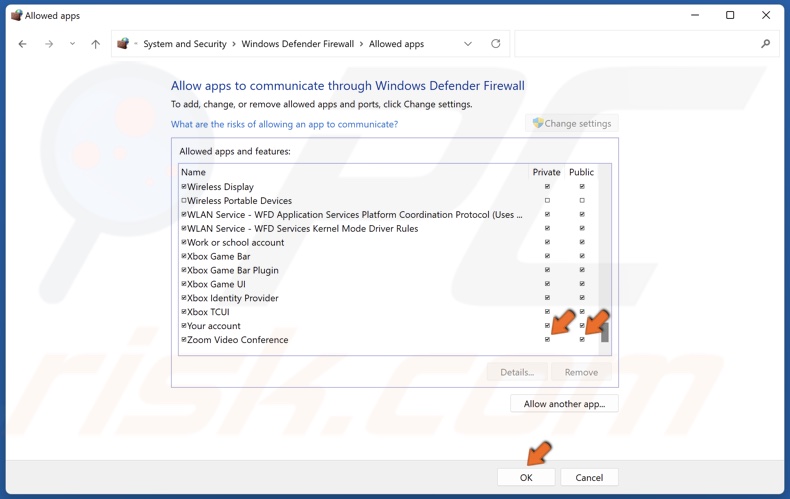Open Windows Defender Firewall breadcrumb
Viewport: 790px width, 499px height.
tap(298, 44)
